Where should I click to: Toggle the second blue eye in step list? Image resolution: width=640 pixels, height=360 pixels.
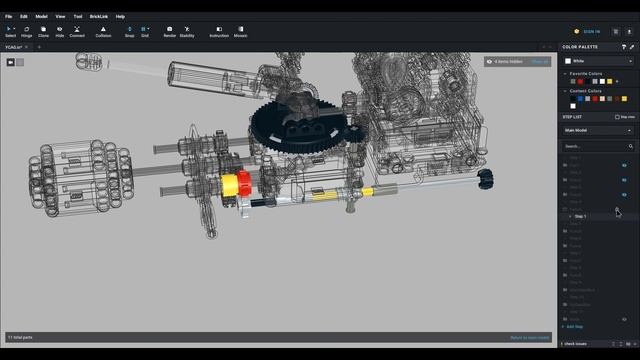point(624,180)
